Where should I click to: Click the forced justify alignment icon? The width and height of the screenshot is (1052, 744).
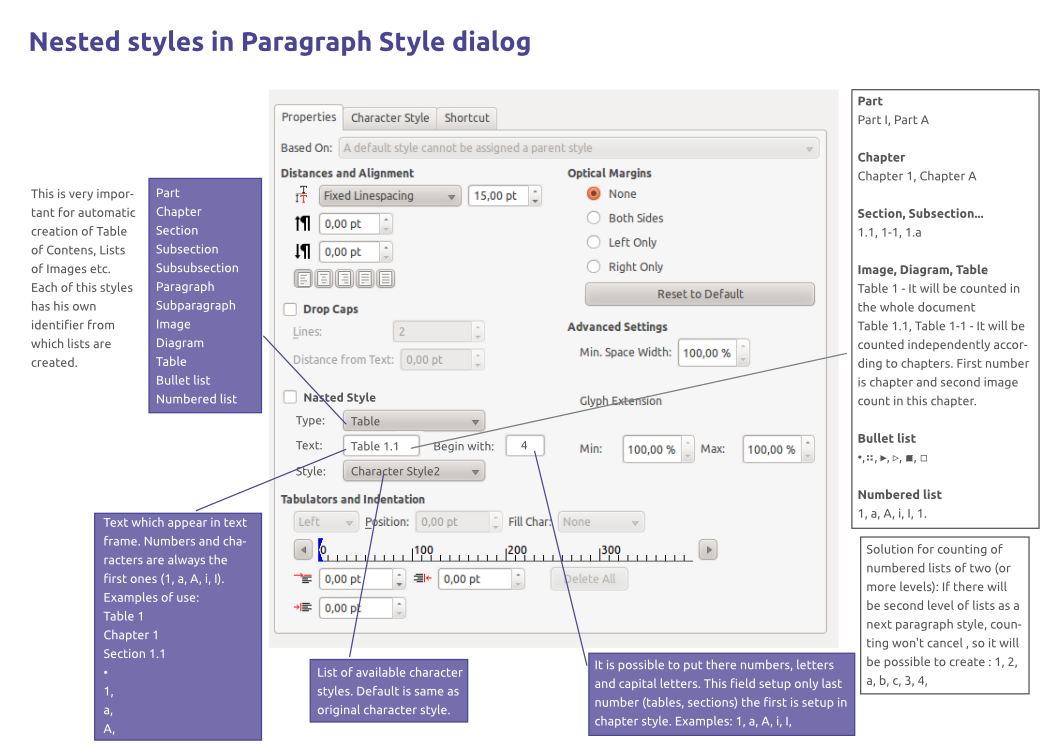(384, 279)
